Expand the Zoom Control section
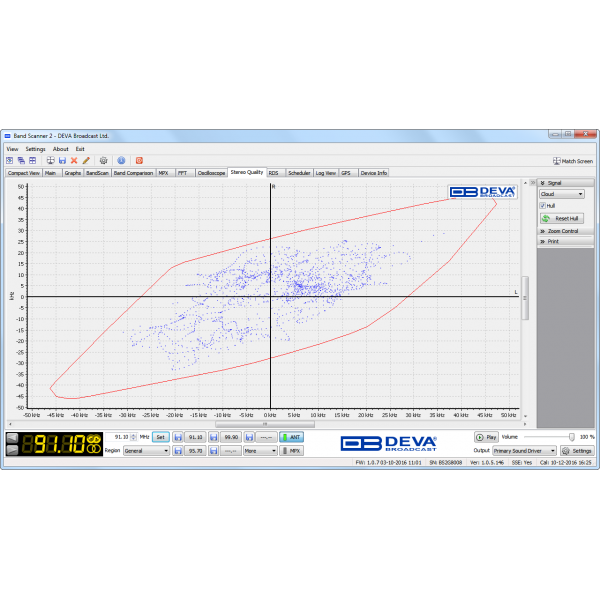 click(x=566, y=231)
